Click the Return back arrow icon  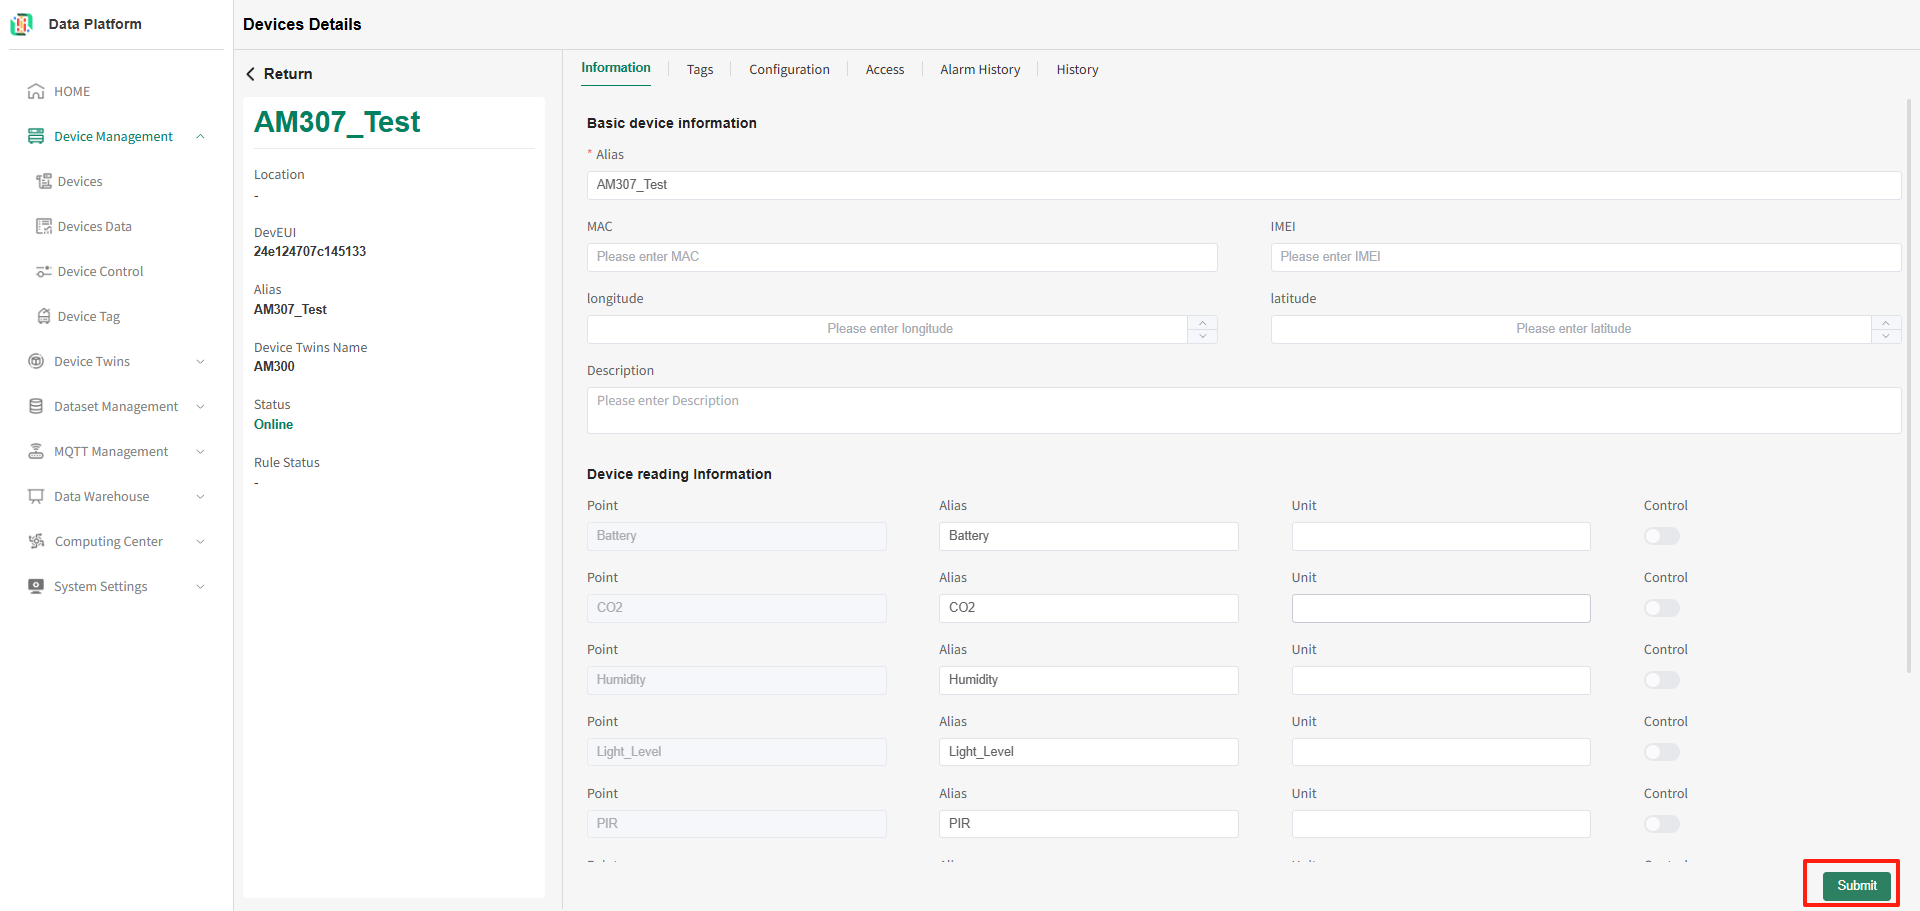pyautogui.click(x=250, y=74)
